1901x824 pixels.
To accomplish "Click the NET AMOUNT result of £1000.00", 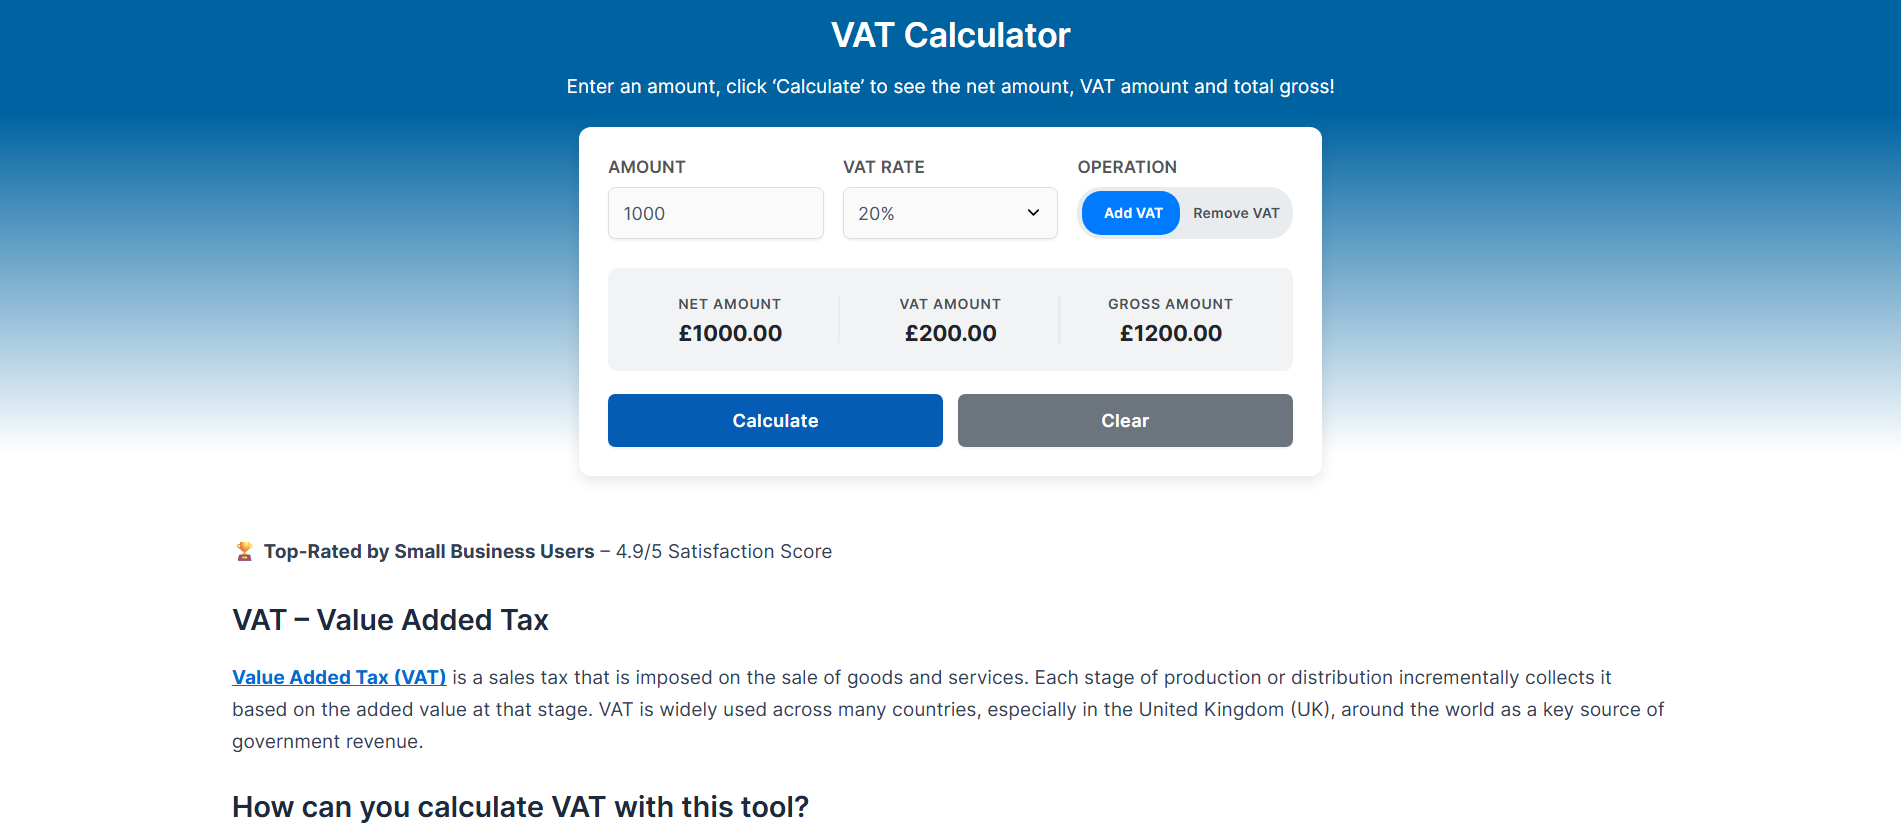I will tap(730, 332).
